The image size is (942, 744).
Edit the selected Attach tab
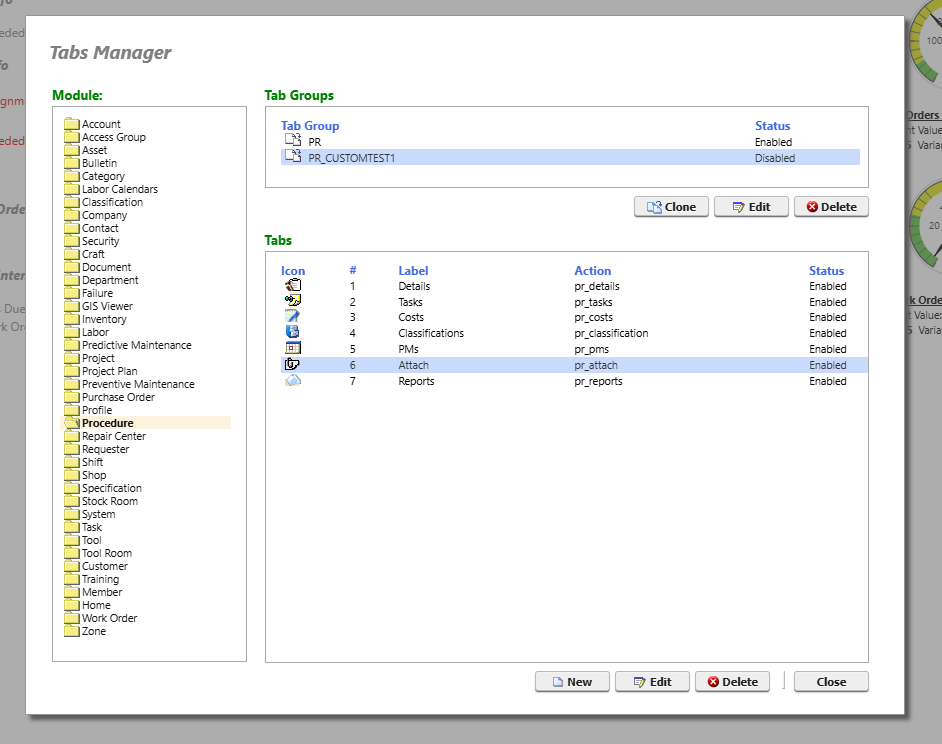click(x=652, y=681)
